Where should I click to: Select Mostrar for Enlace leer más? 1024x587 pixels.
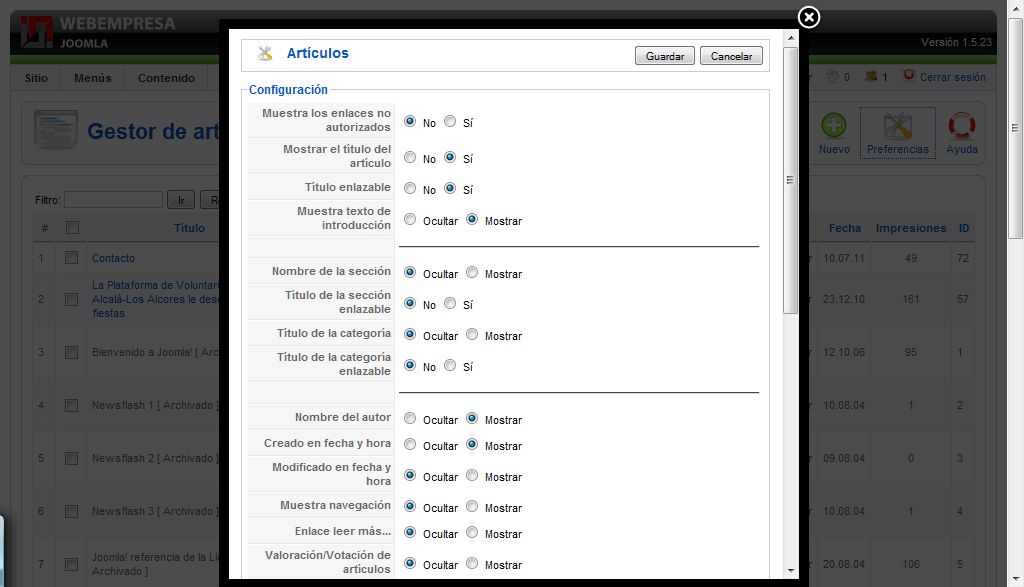tap(472, 533)
